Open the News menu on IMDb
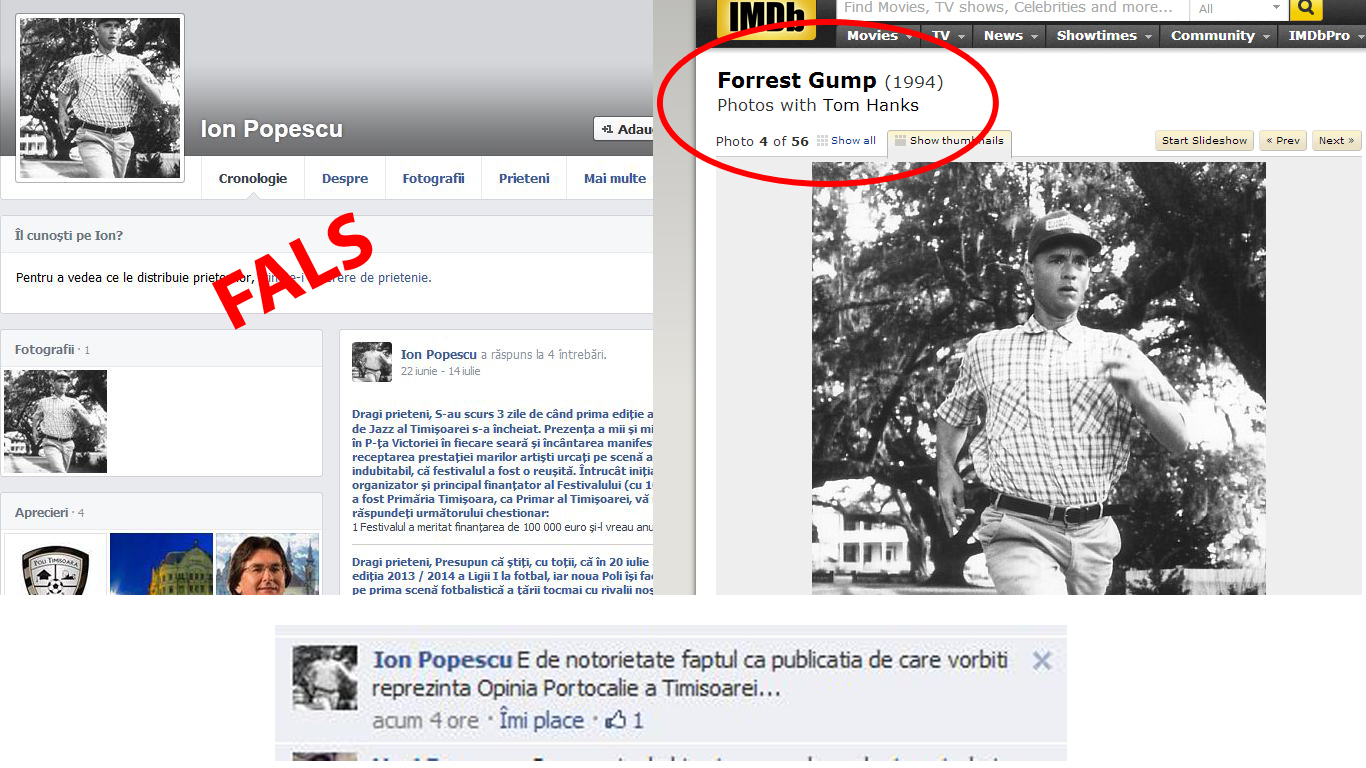Viewport: 1366px width, 768px height. (x=1010, y=35)
